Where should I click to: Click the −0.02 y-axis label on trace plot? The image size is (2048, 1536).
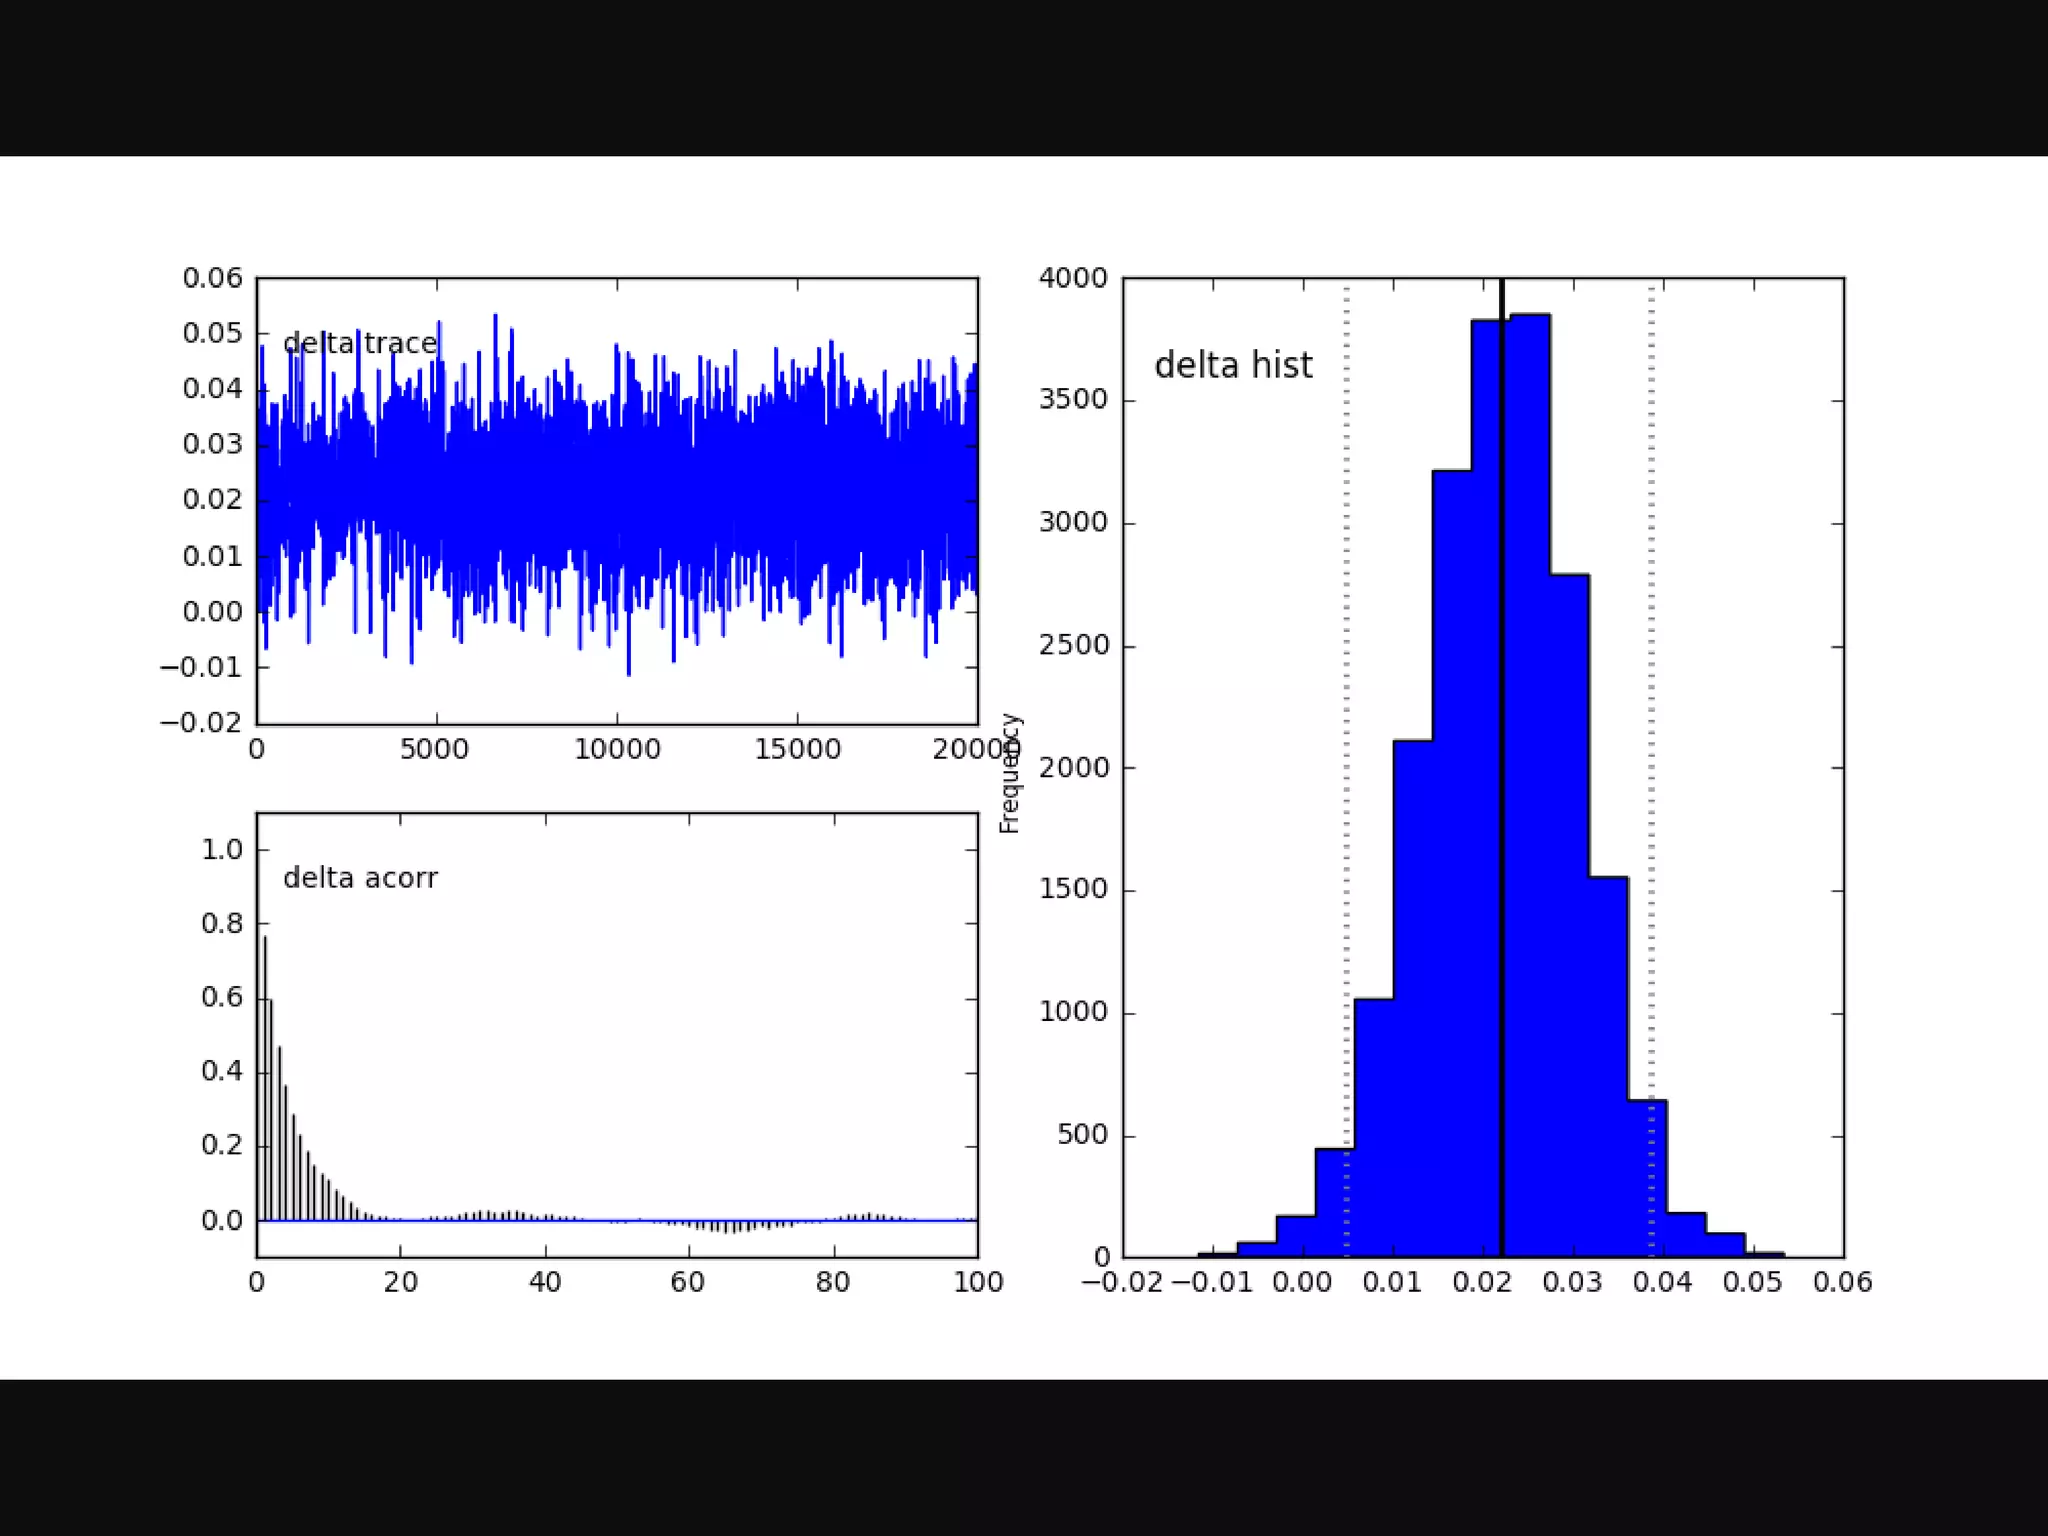(202, 722)
